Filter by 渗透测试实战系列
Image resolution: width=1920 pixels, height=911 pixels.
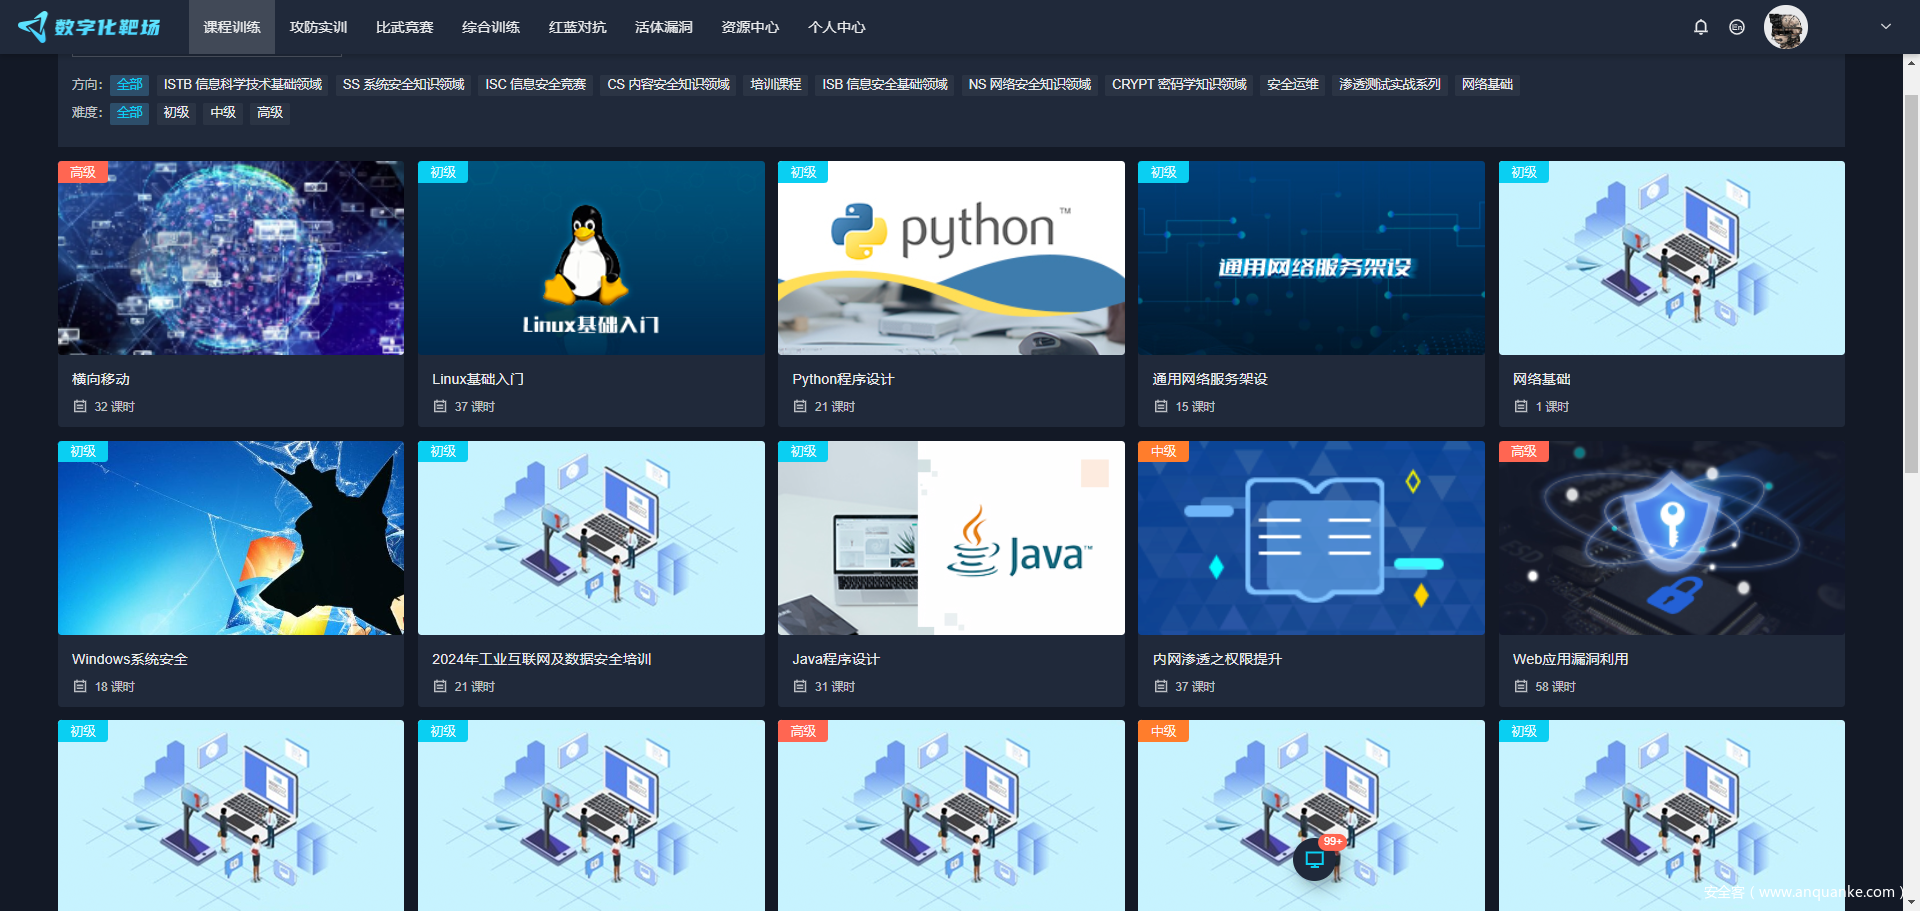[1390, 85]
